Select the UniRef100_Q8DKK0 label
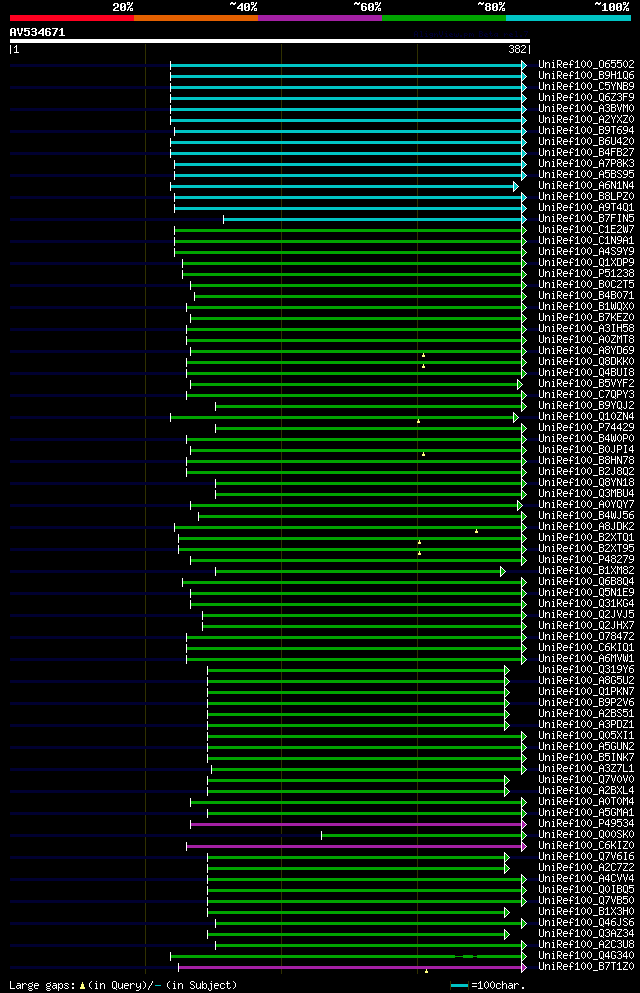Image resolution: width=640 pixels, height=993 pixels. [586, 362]
